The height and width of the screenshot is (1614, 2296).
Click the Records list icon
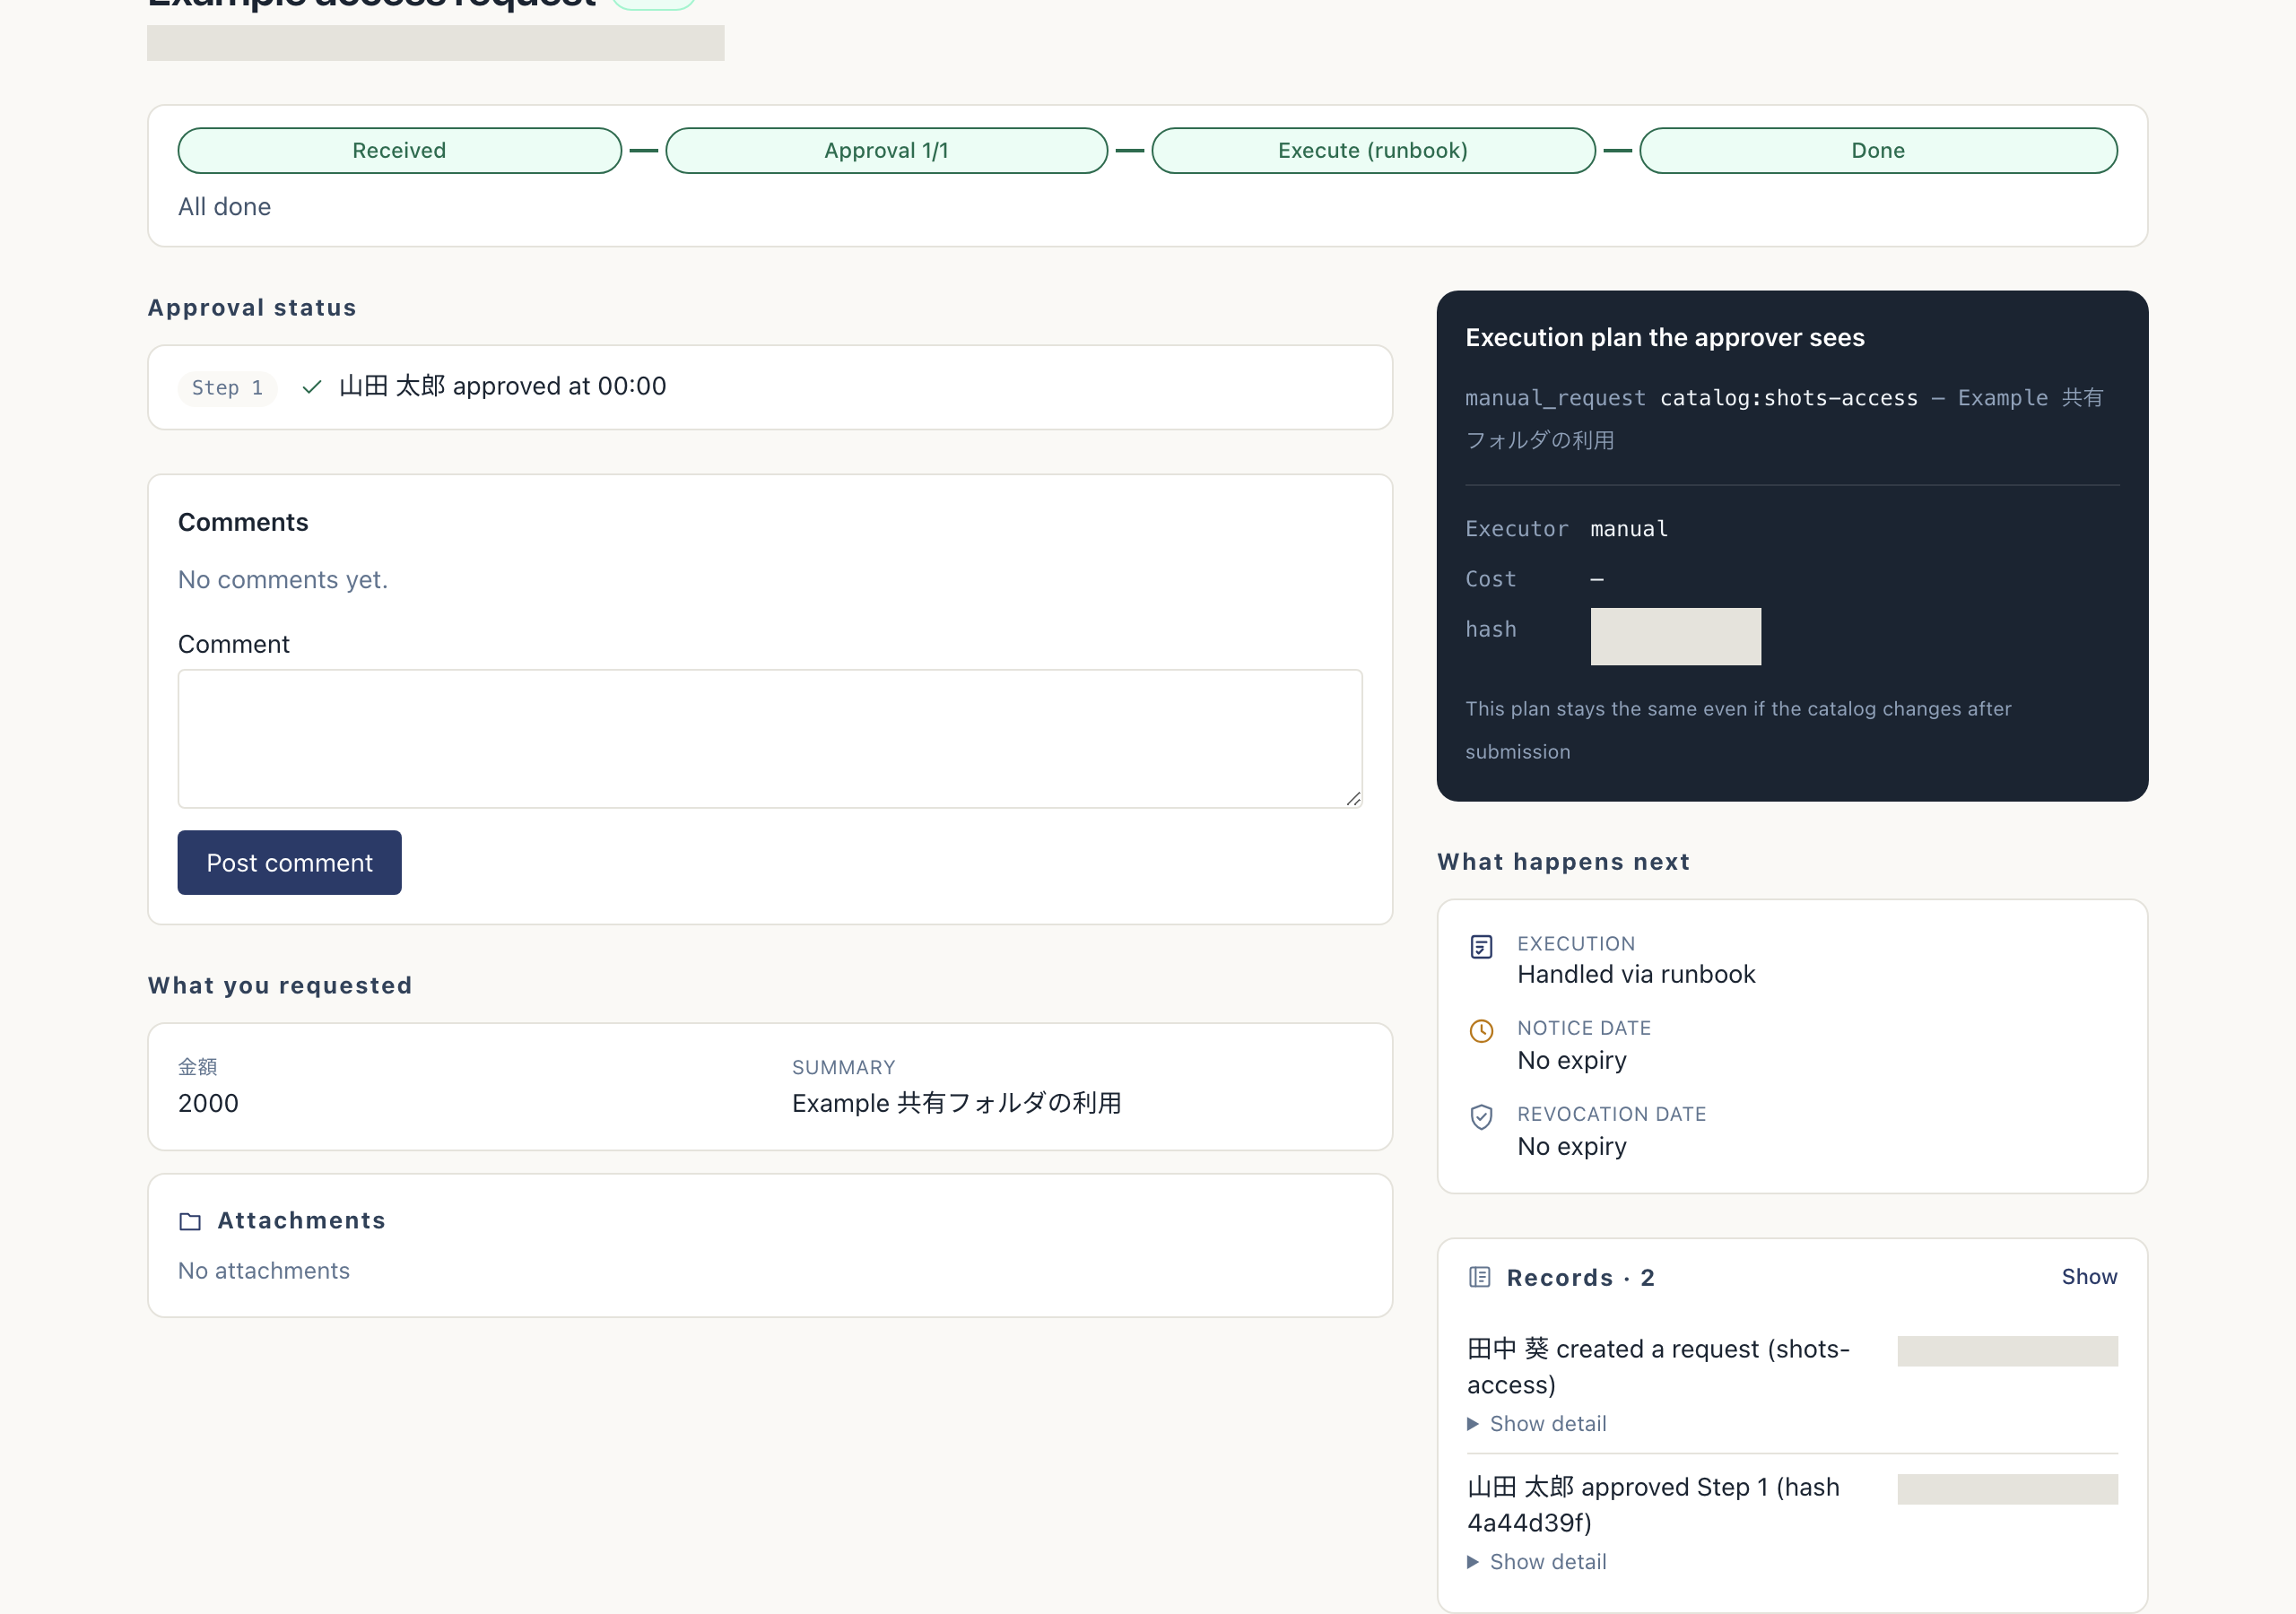coord(1479,1277)
